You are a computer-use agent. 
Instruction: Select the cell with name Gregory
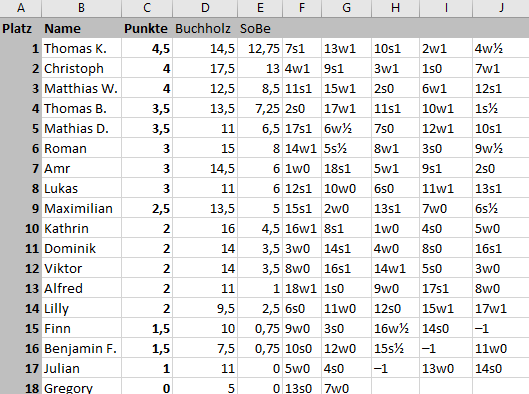[x=81, y=387]
